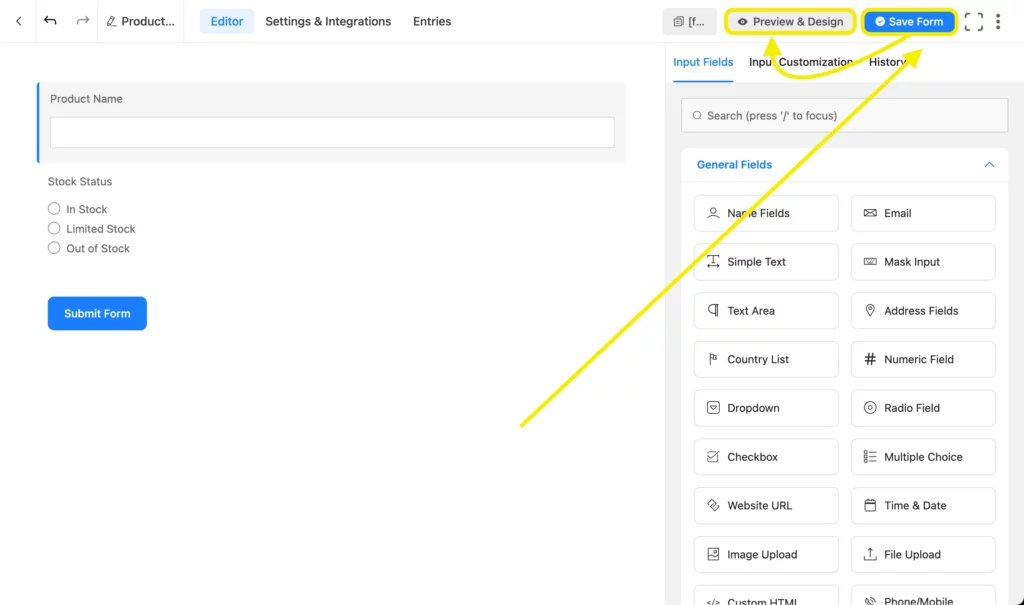1024x605 pixels.
Task: Select the Limited Stock radio option
Action: pos(54,229)
